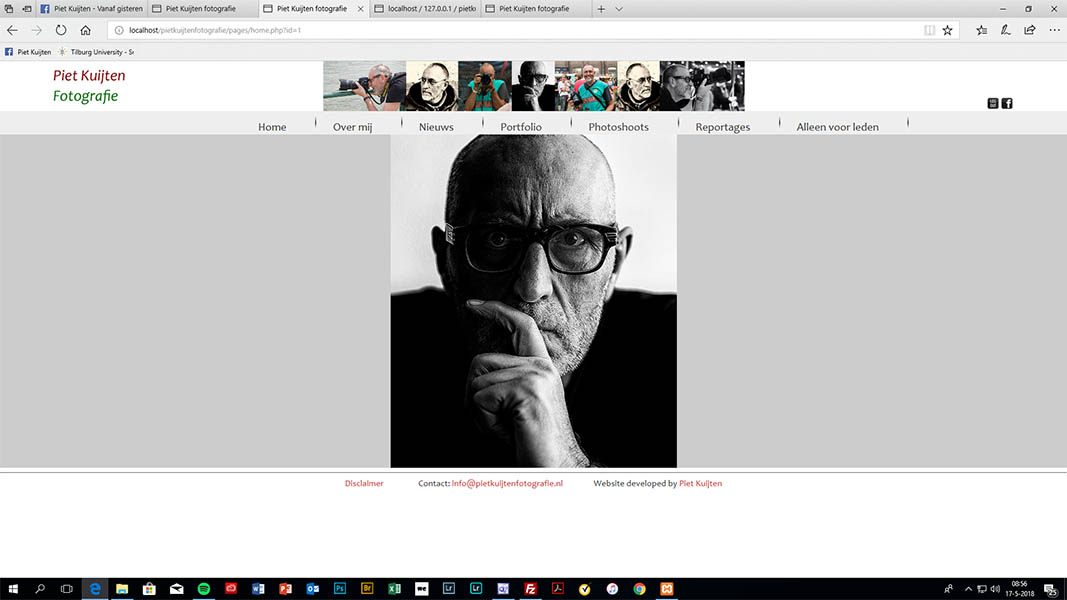The width and height of the screenshot is (1067, 600).
Task: Open the Alleen voor leden section
Action: (x=837, y=127)
